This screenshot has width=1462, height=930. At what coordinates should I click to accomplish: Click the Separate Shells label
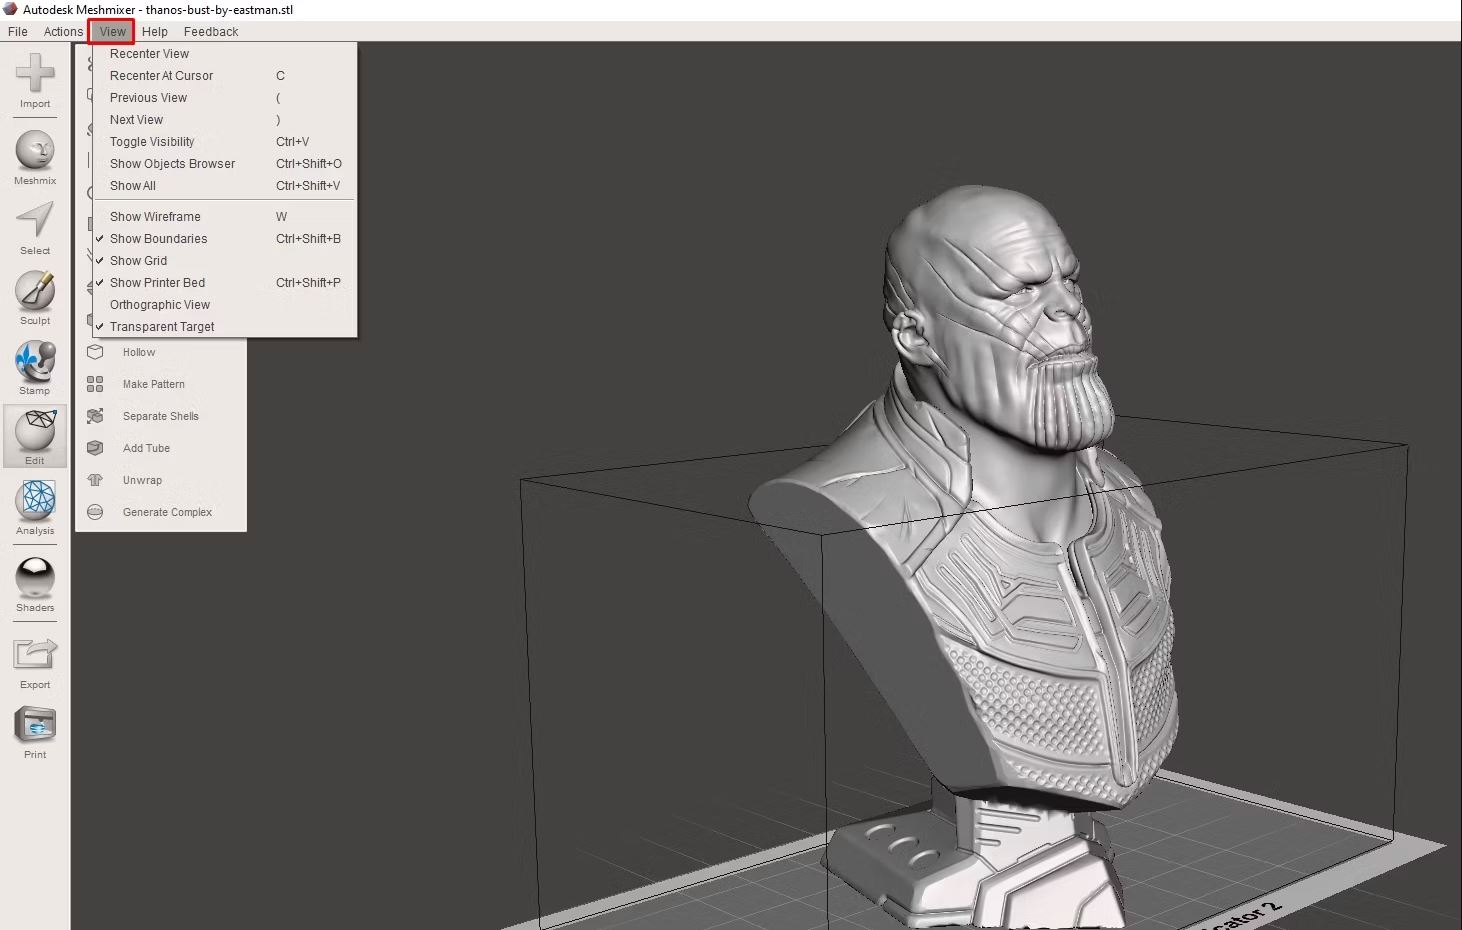(161, 416)
